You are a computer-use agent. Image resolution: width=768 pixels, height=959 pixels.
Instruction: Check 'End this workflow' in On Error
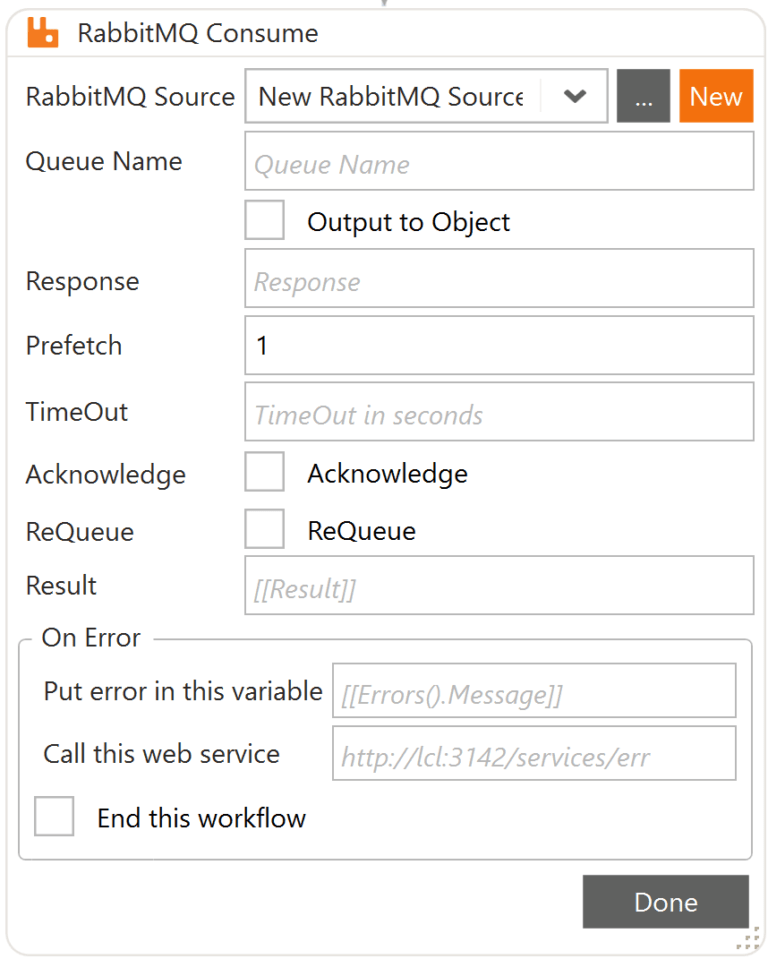[x=53, y=816]
